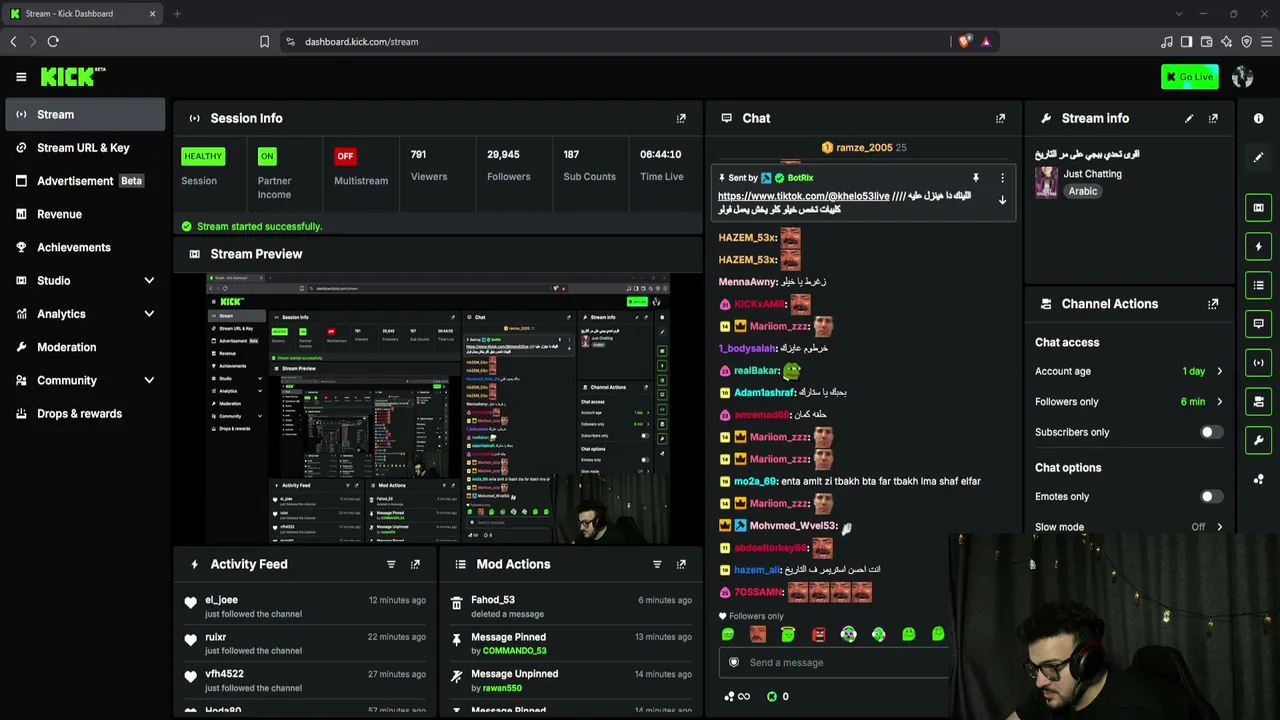Pop out the Stream info panel
The width and height of the screenshot is (1280, 720).
point(1213,118)
